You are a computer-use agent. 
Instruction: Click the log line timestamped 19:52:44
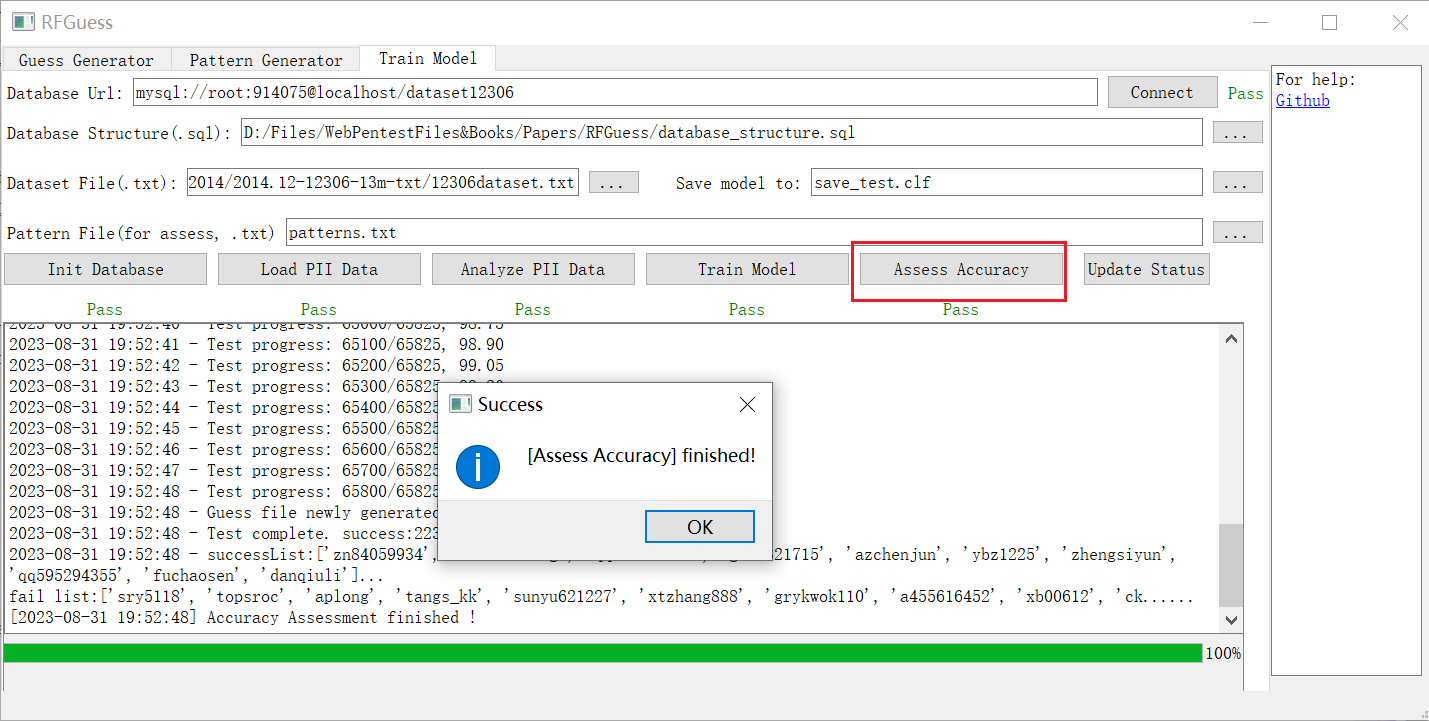point(224,407)
